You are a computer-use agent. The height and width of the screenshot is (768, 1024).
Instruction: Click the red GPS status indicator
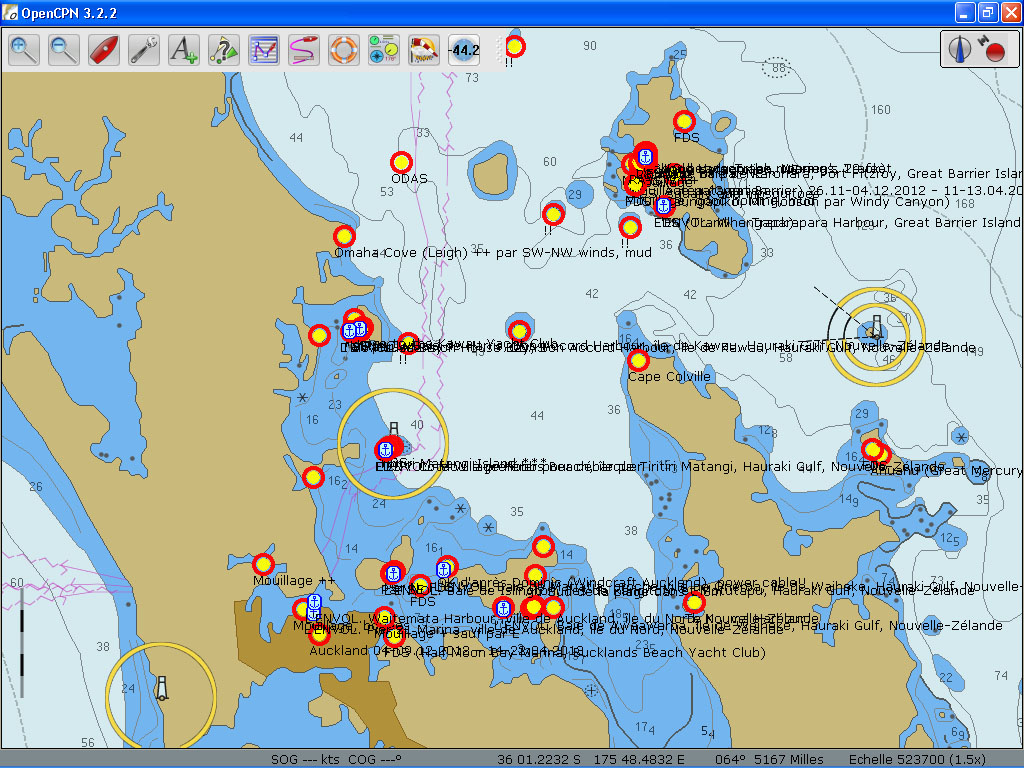click(995, 52)
